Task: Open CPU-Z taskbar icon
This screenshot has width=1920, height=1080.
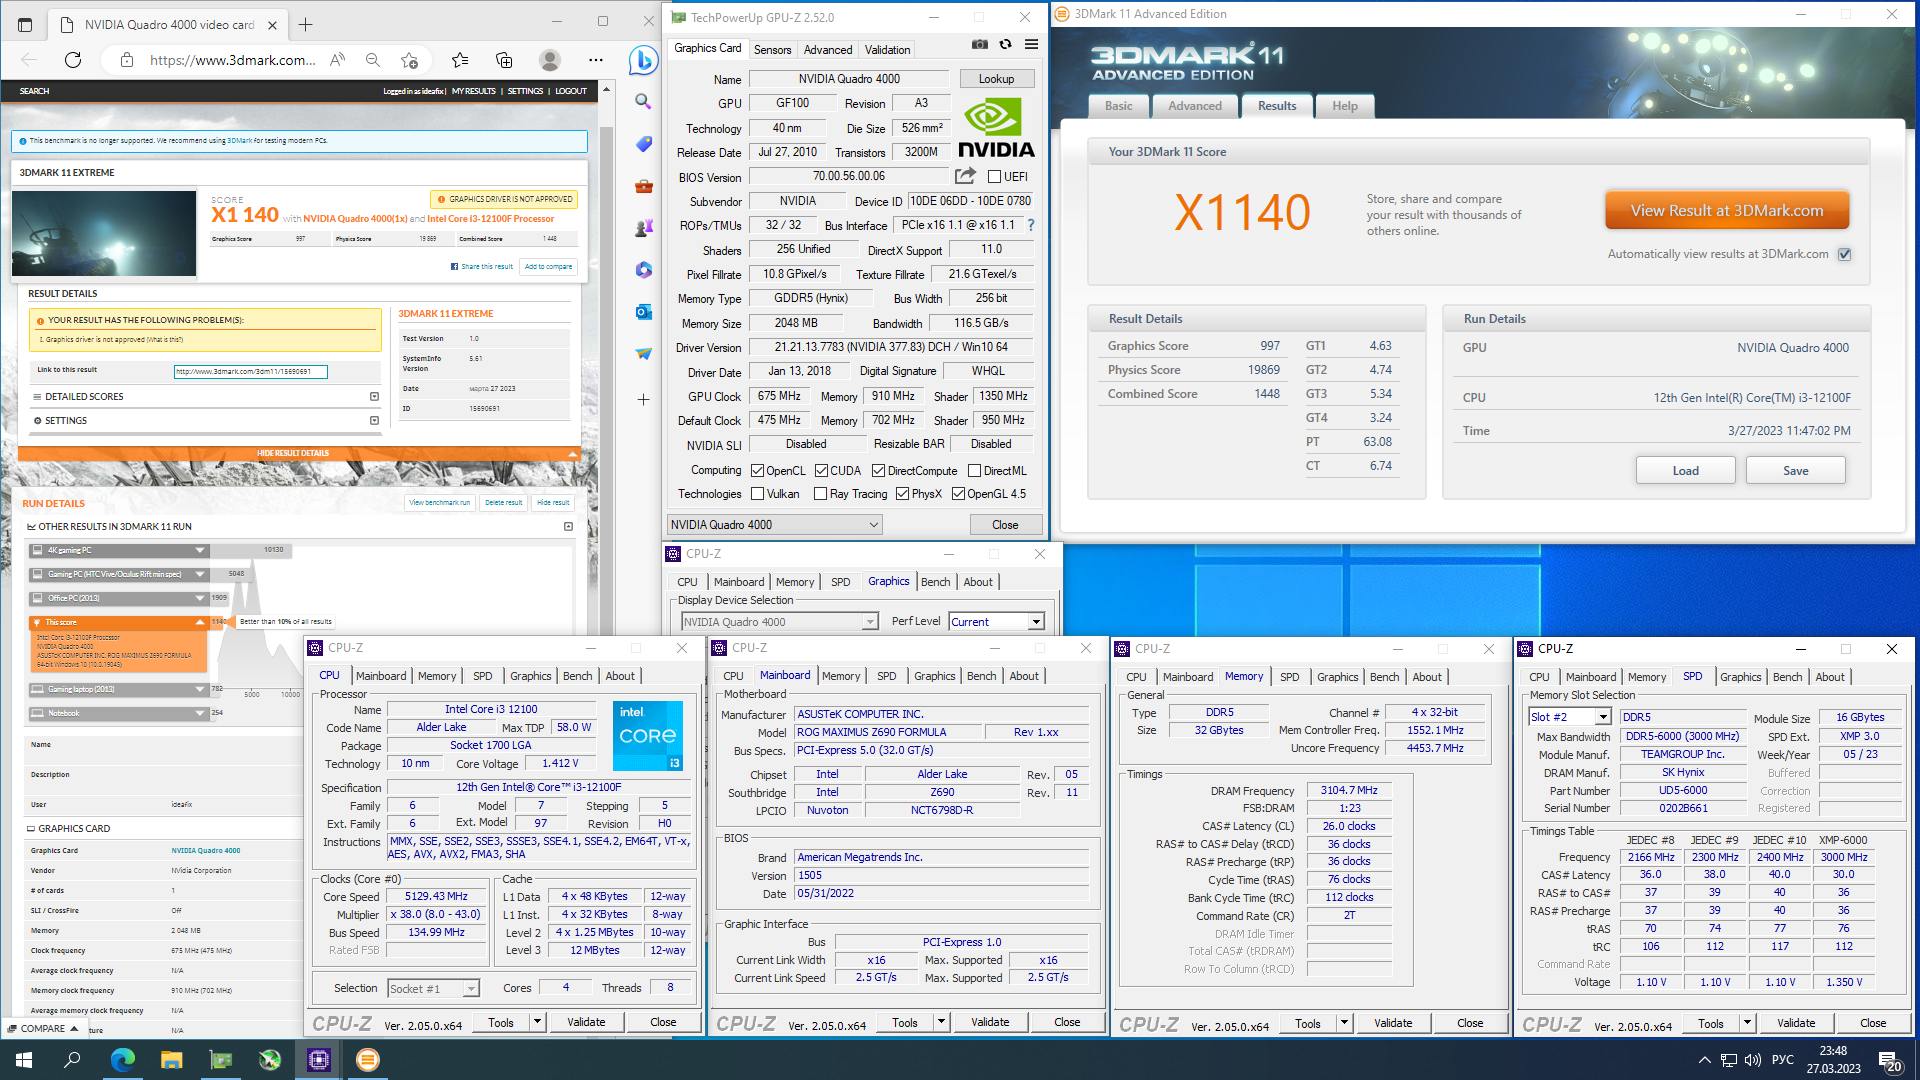Action: (x=318, y=1060)
